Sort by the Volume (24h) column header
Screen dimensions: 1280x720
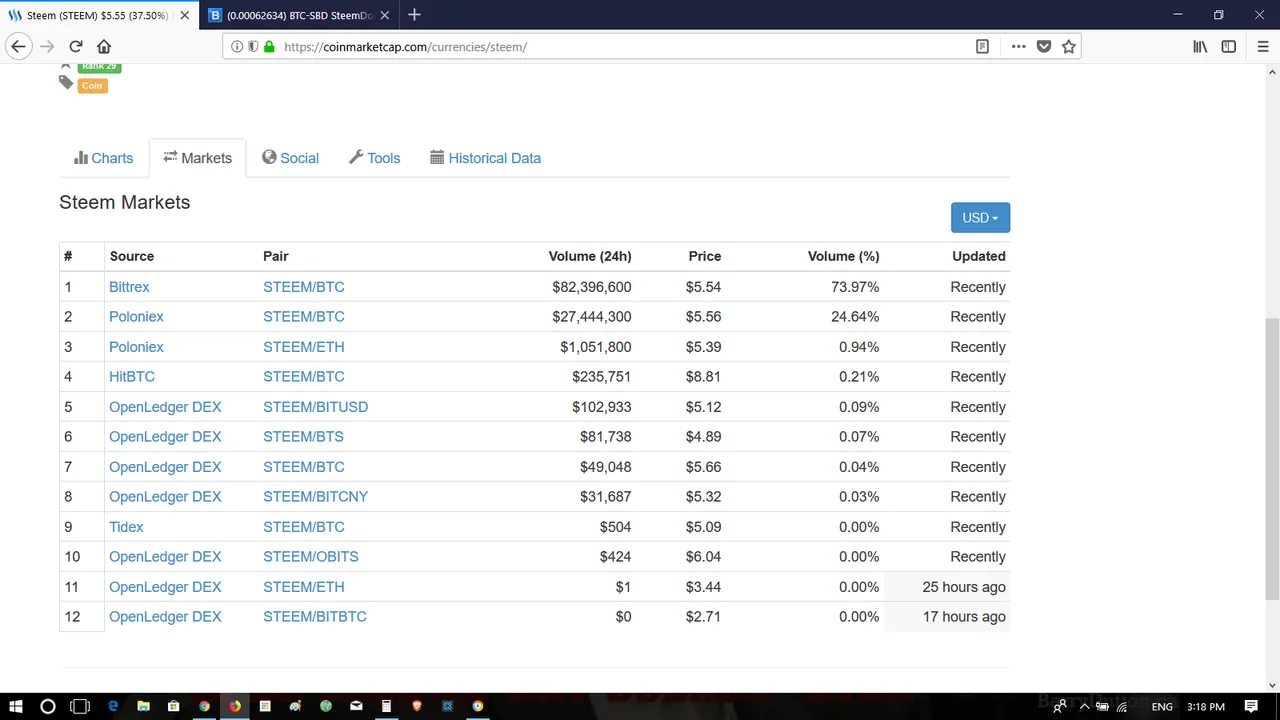(590, 256)
